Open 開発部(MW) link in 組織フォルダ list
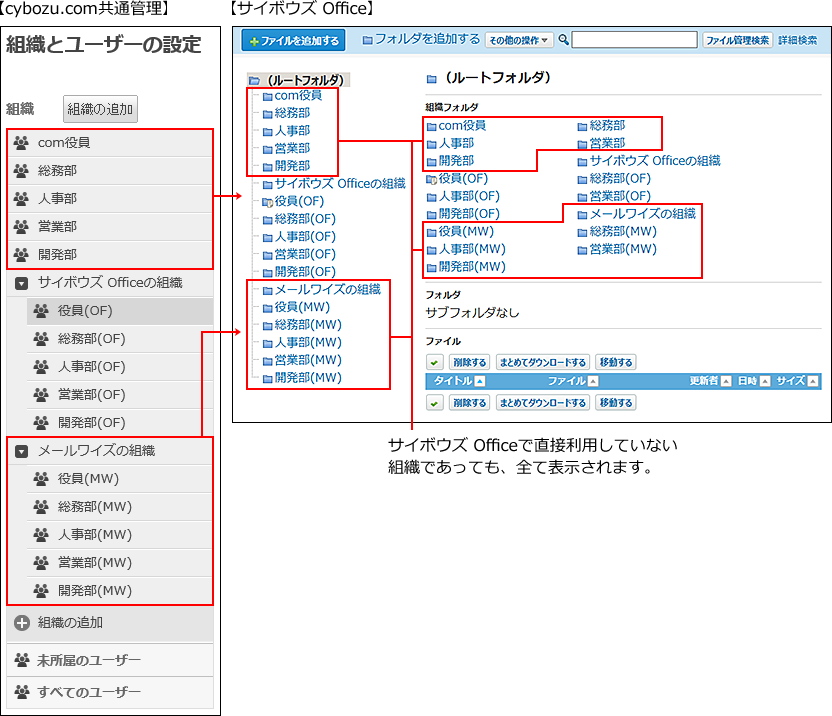The image size is (832, 716). click(472, 267)
